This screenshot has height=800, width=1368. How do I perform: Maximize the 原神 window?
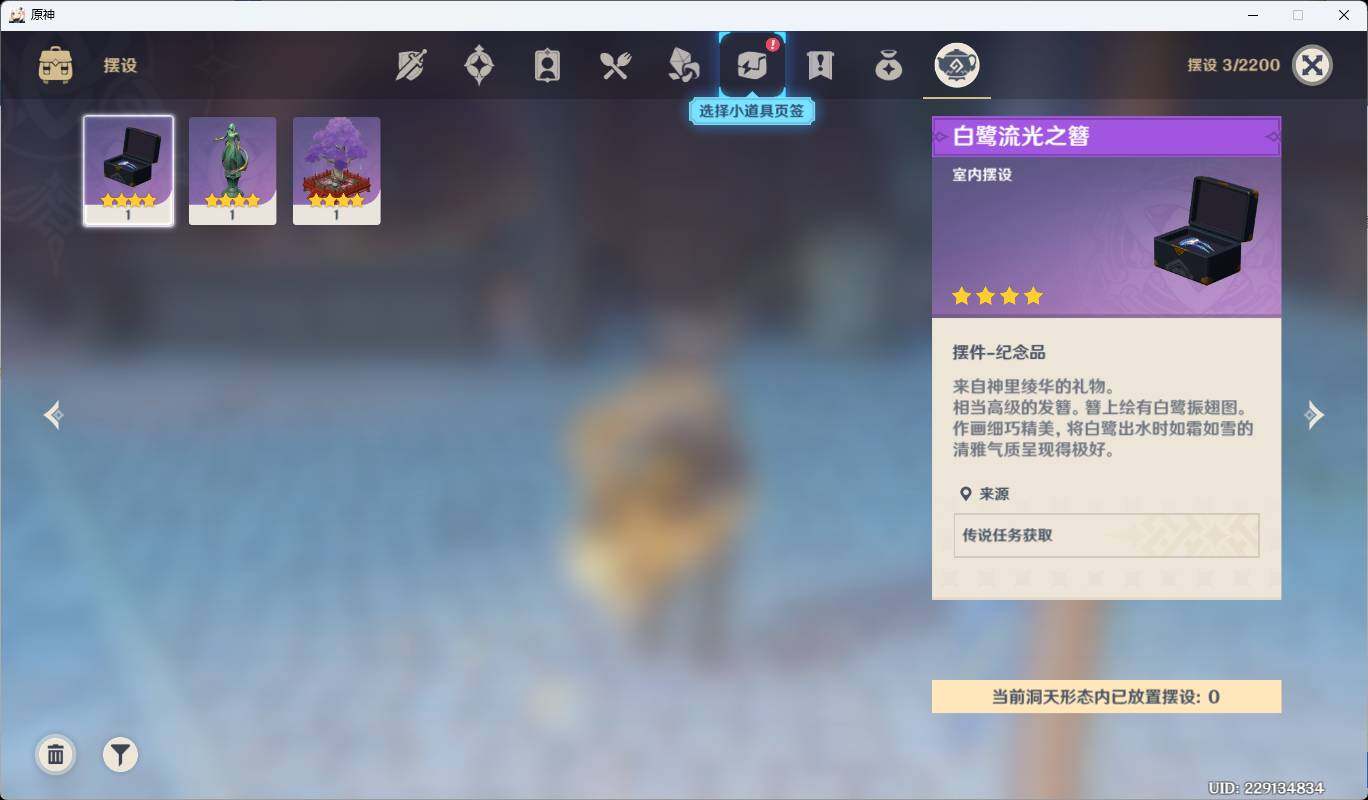pyautogui.click(x=1298, y=15)
